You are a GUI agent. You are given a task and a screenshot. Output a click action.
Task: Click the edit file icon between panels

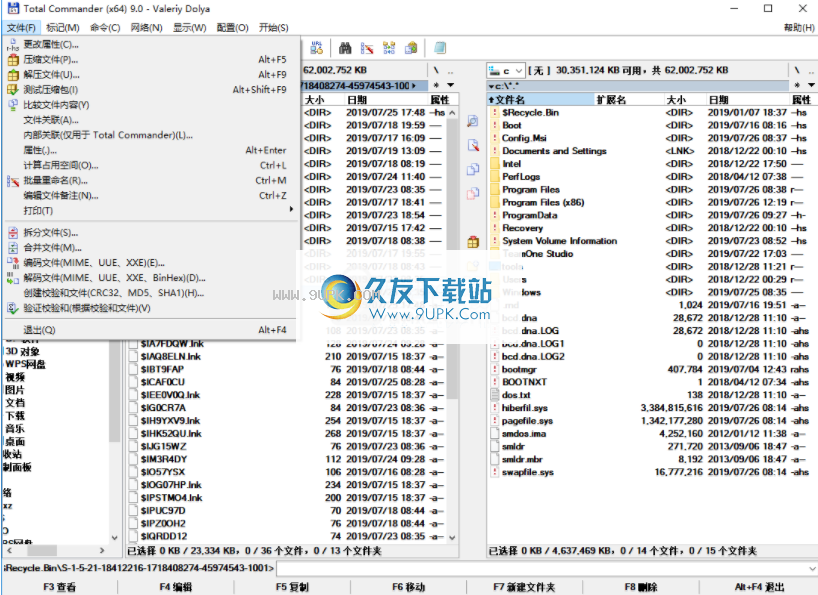(x=473, y=145)
